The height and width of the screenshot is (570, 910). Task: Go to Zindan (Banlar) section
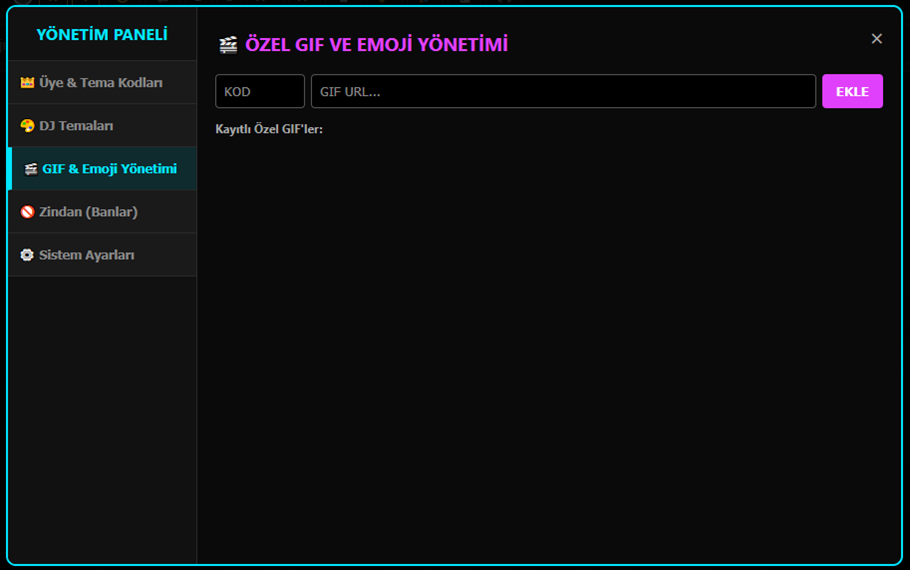[103, 212]
